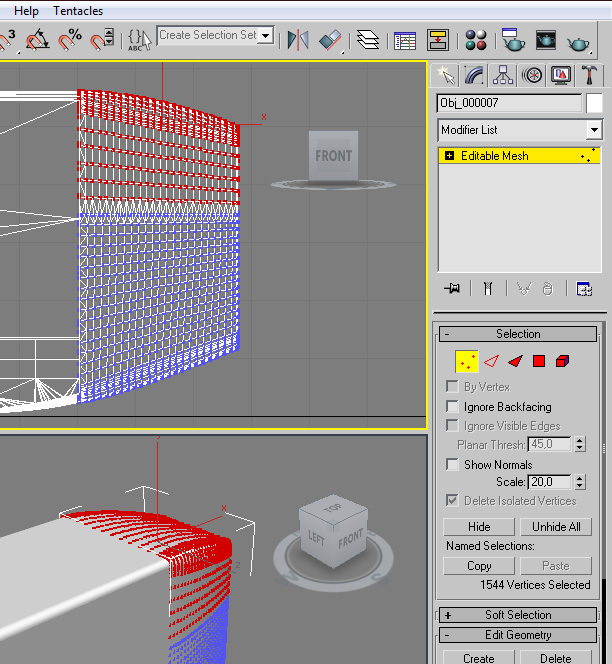Open the Schematic View icon

[x=438, y=41]
